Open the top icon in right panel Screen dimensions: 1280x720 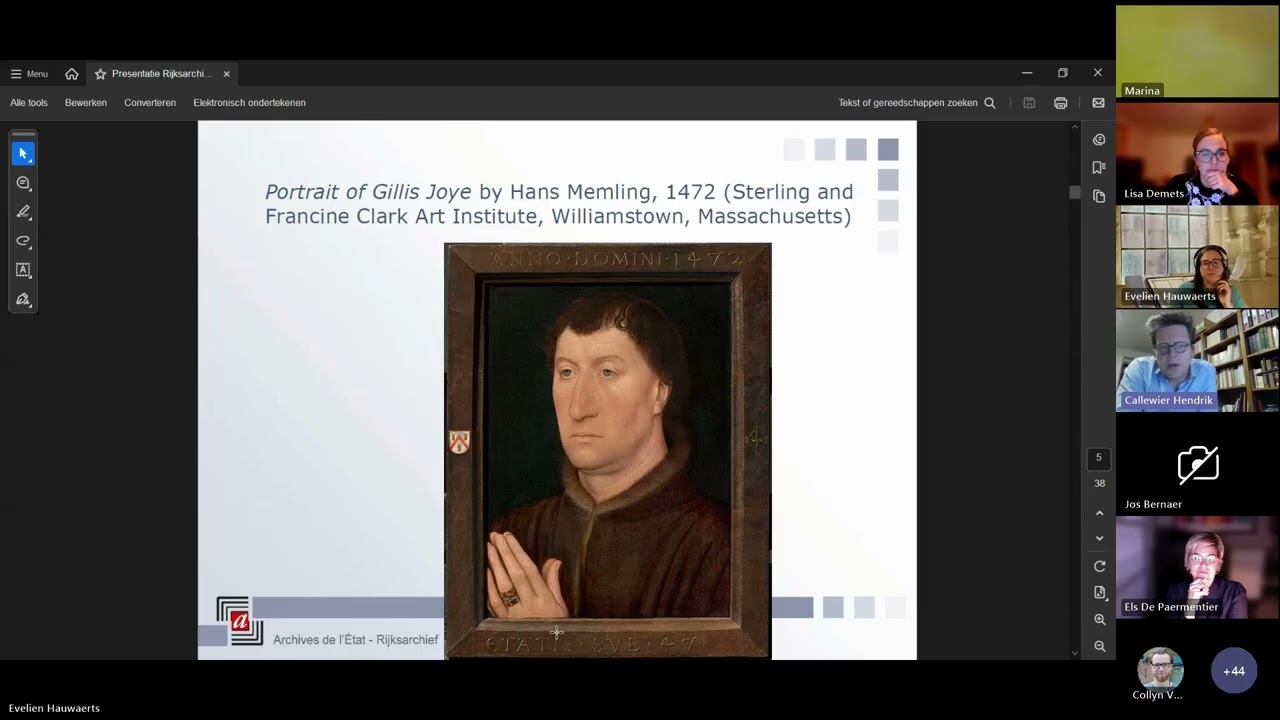click(x=1099, y=140)
